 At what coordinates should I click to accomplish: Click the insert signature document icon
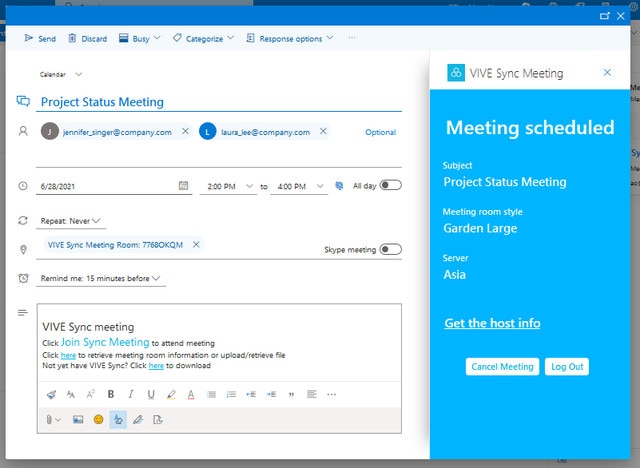click(158, 419)
